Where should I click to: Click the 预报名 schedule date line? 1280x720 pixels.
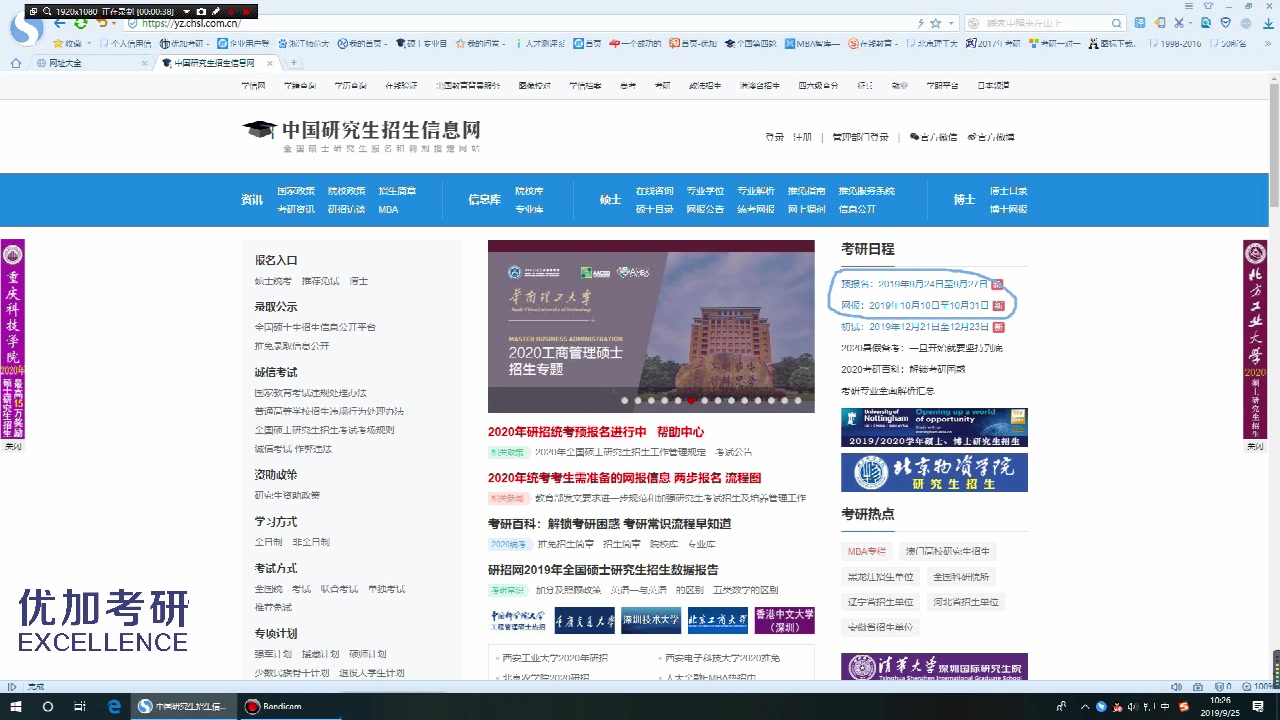click(914, 284)
